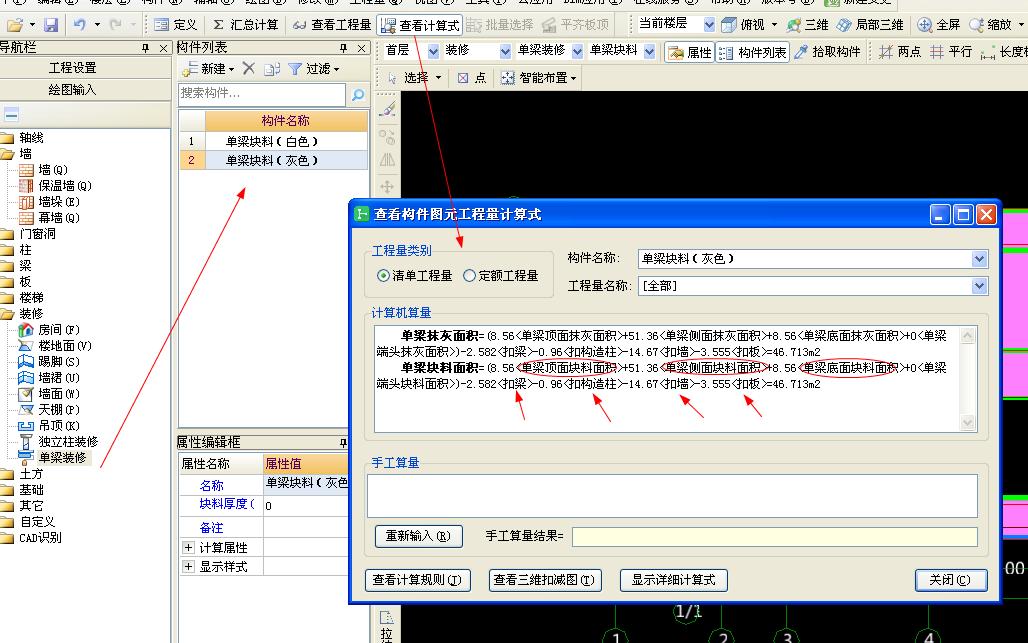1028x643 pixels.
Task: Switch to the 俯视 view
Action: tap(743, 25)
